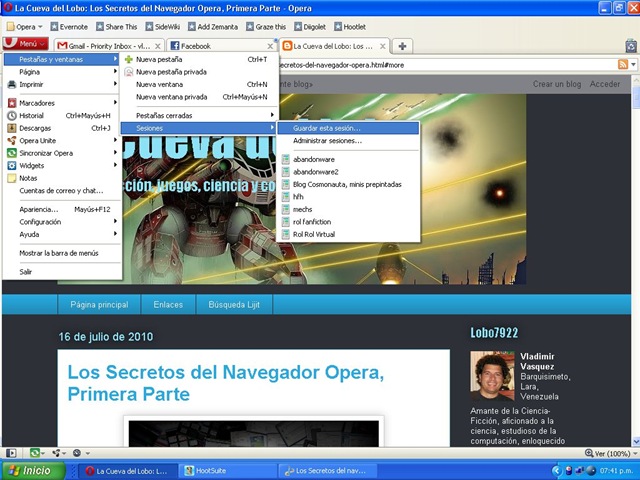Open Evernote bookmarklet in bookmarks bar

click(69, 27)
